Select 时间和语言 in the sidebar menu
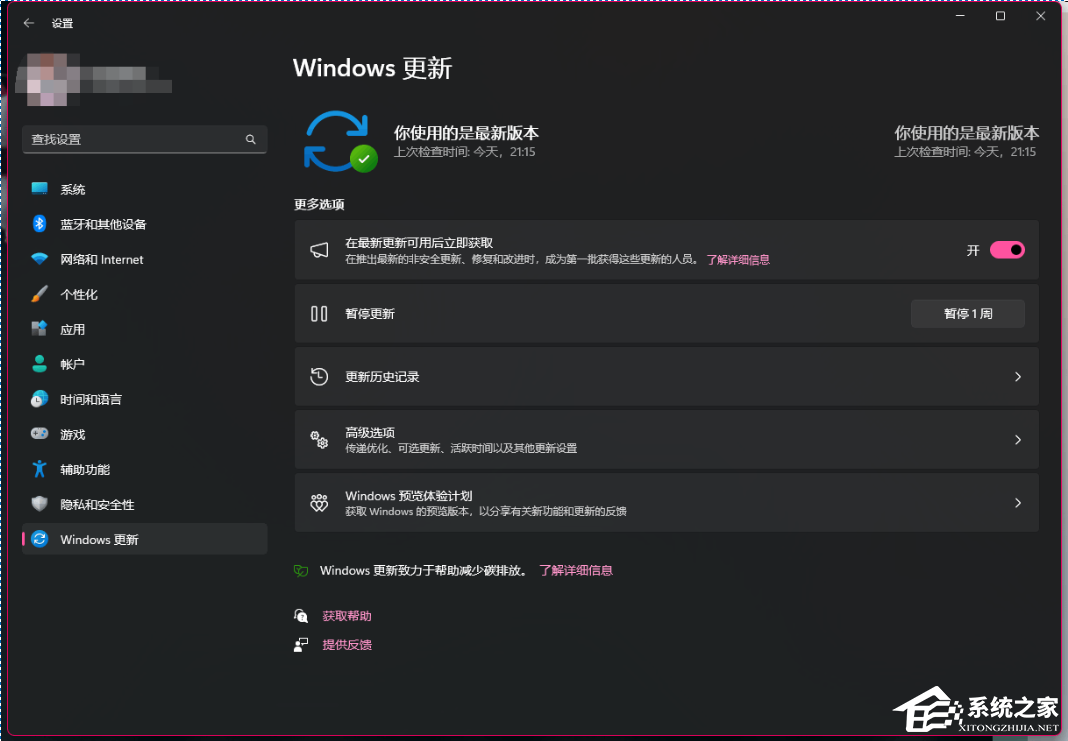This screenshot has height=741, width=1068. point(91,399)
